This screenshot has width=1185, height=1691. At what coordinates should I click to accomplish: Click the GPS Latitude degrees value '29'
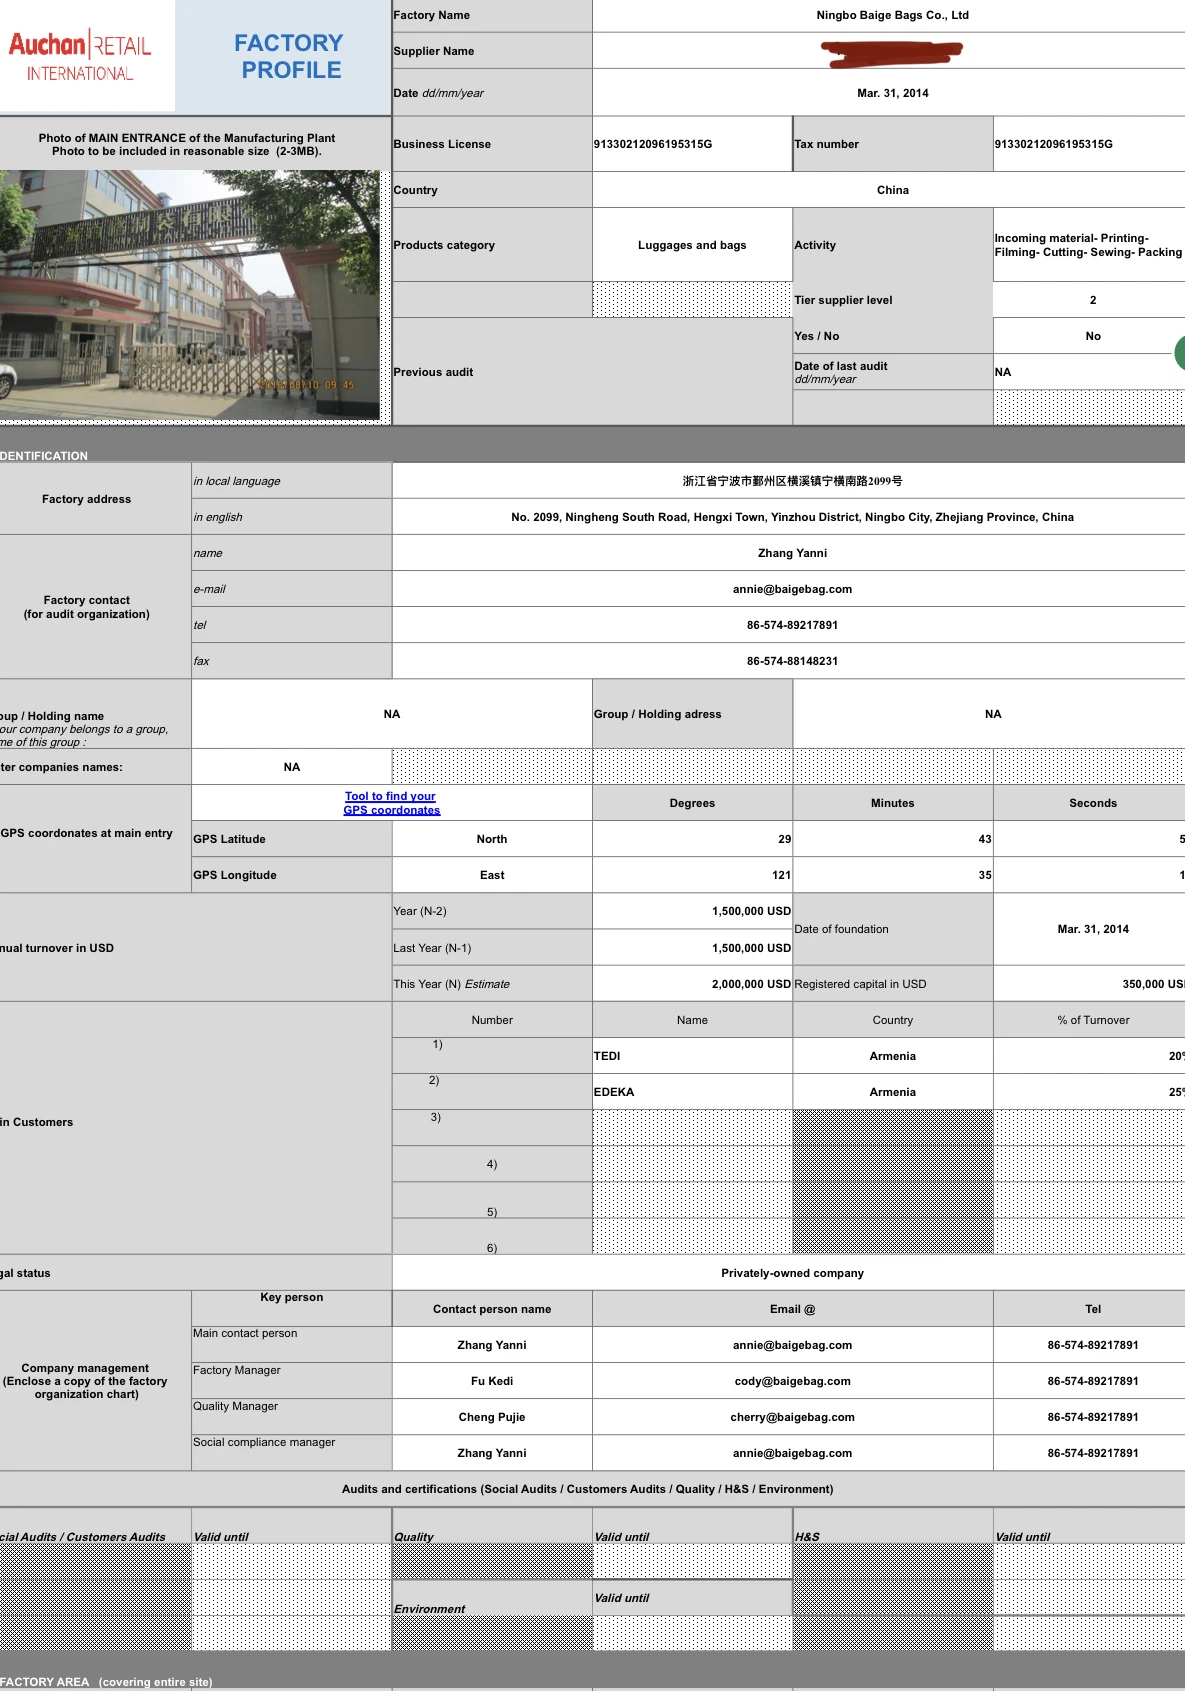coord(692,839)
